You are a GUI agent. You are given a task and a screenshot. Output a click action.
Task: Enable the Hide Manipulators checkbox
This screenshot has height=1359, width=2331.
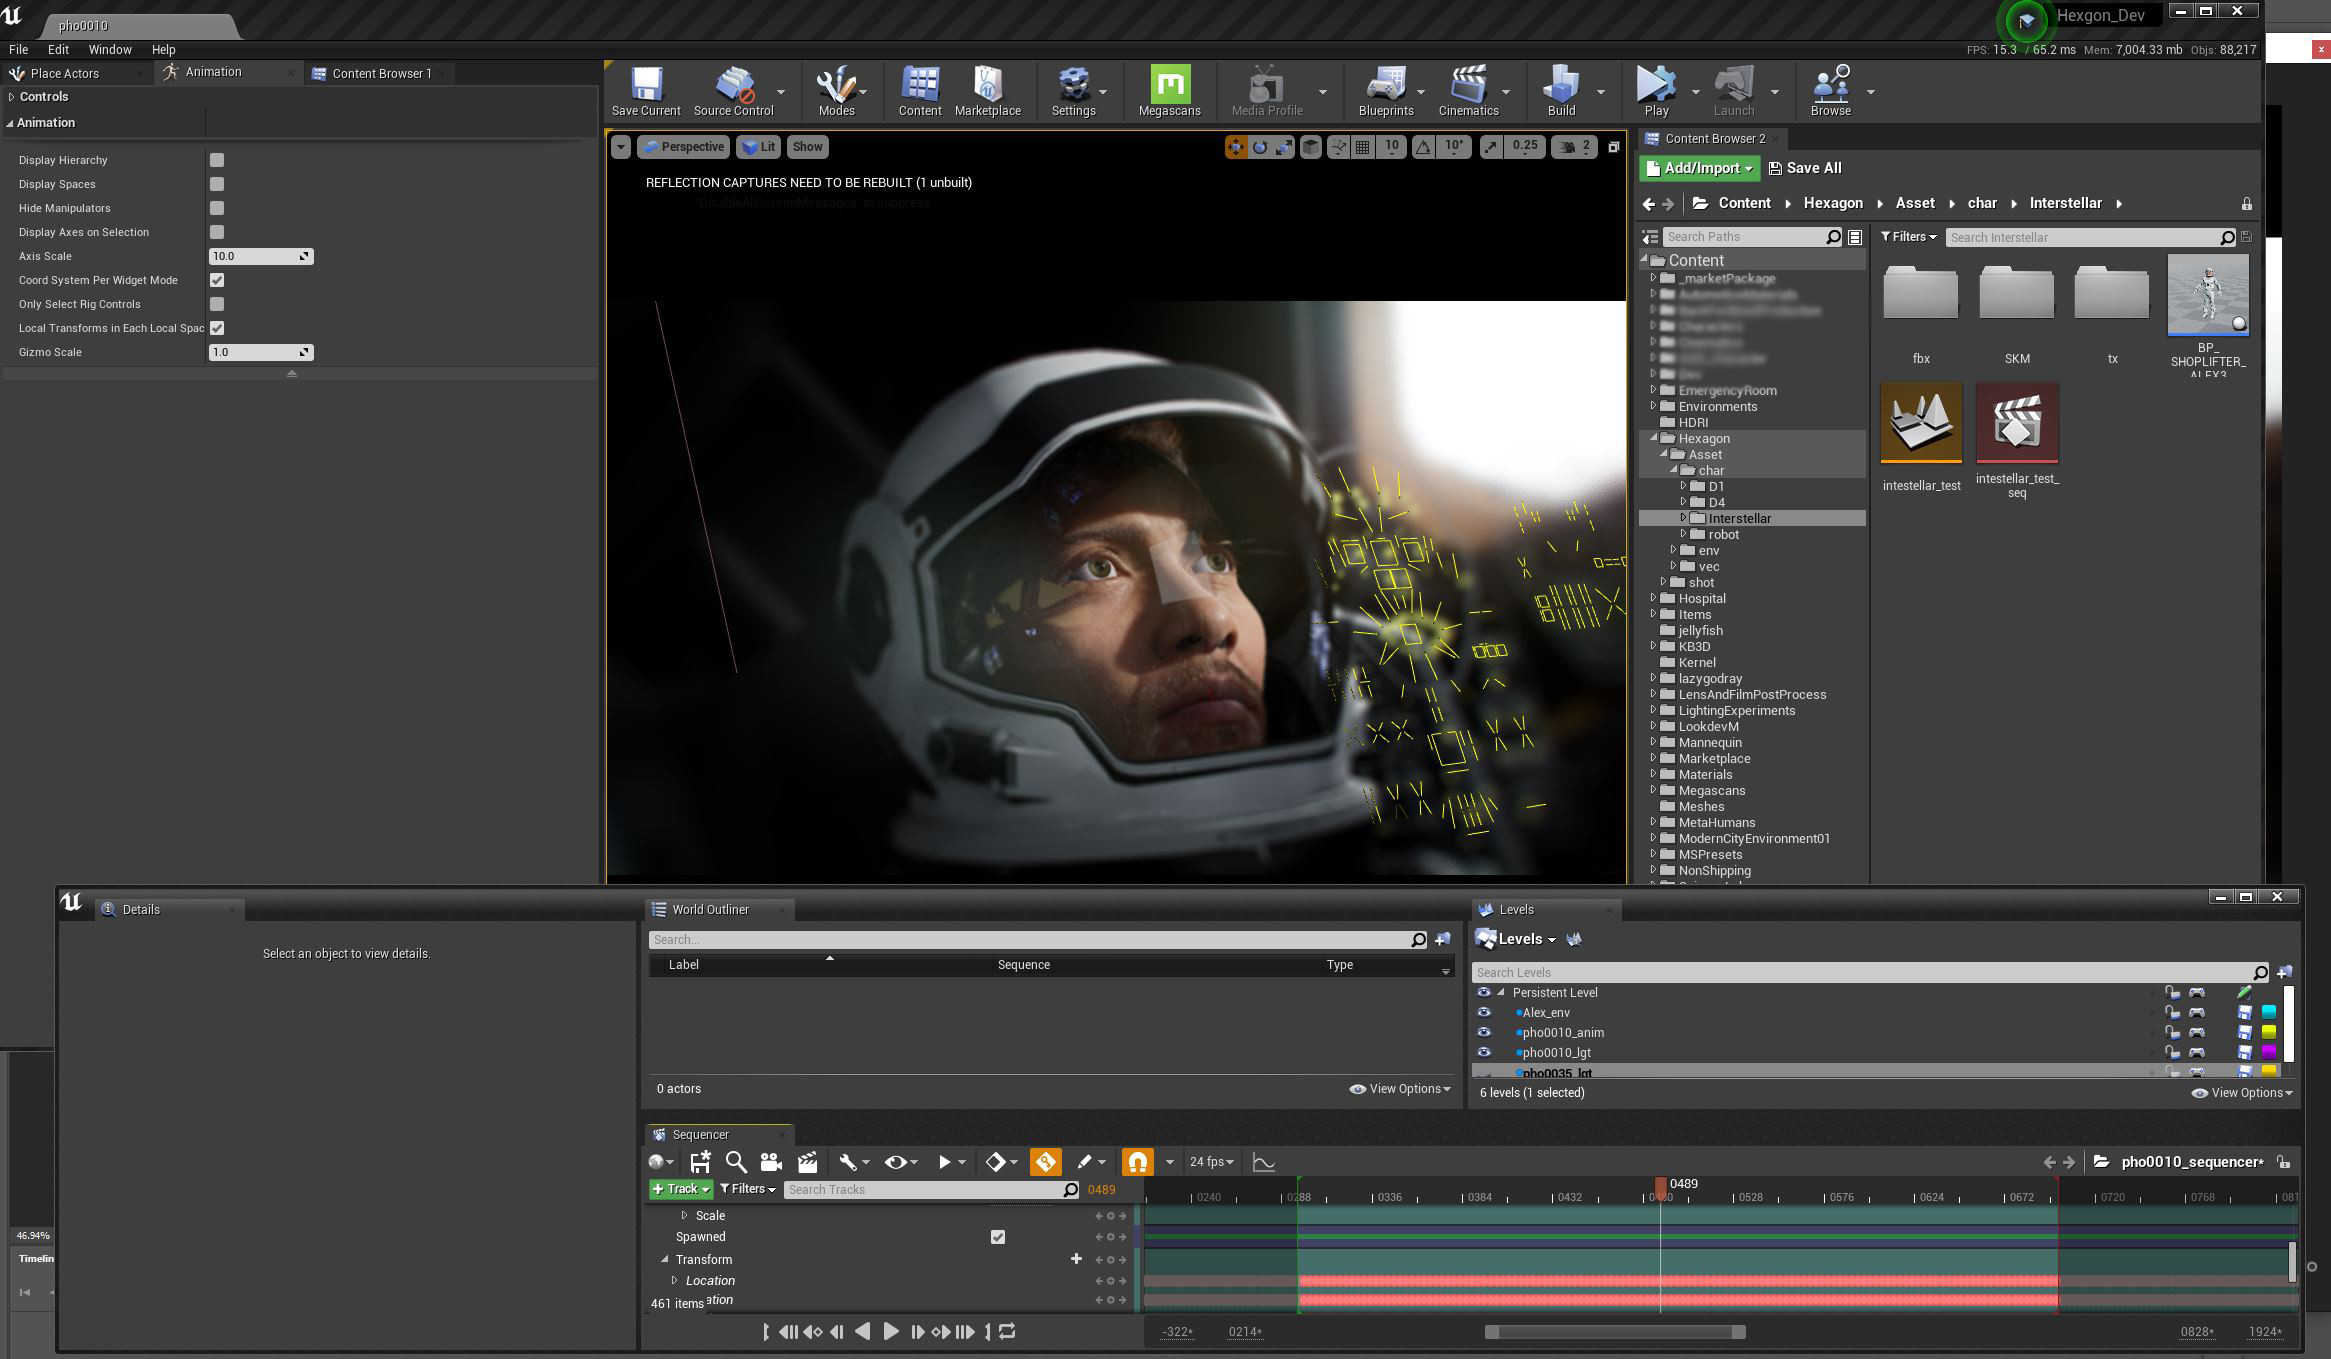[x=217, y=208]
